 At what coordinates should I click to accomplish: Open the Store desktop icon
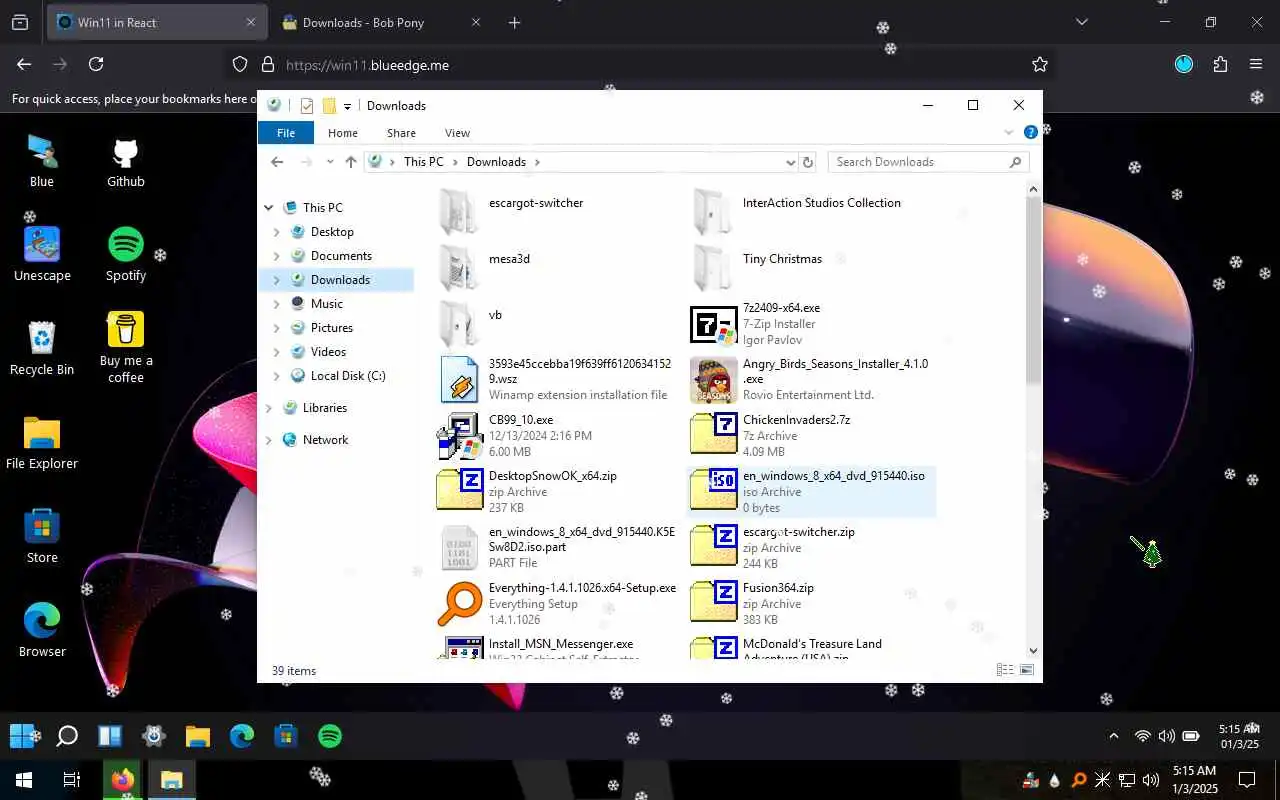42,537
